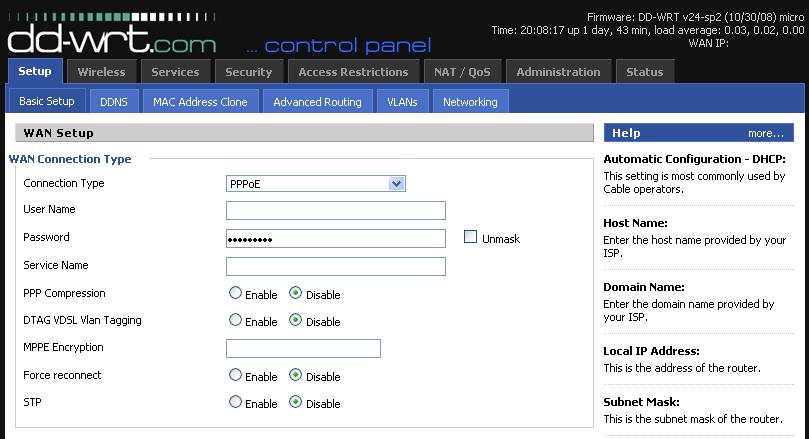Image resolution: width=809 pixels, height=439 pixels.
Task: Click the dd-wrt.com logo
Action: click(x=112, y=34)
